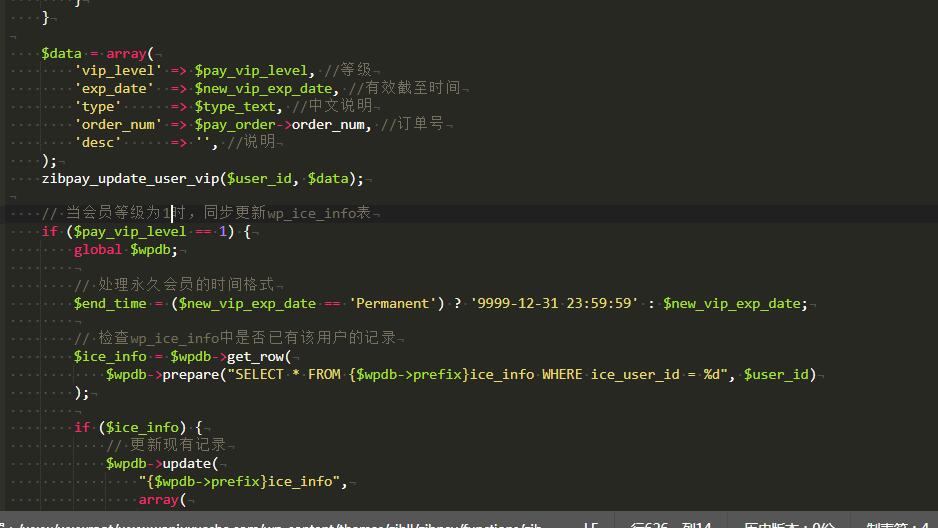The image size is (938, 528).
Task: Click the SELECT * FROM query string
Action: tap(477, 375)
